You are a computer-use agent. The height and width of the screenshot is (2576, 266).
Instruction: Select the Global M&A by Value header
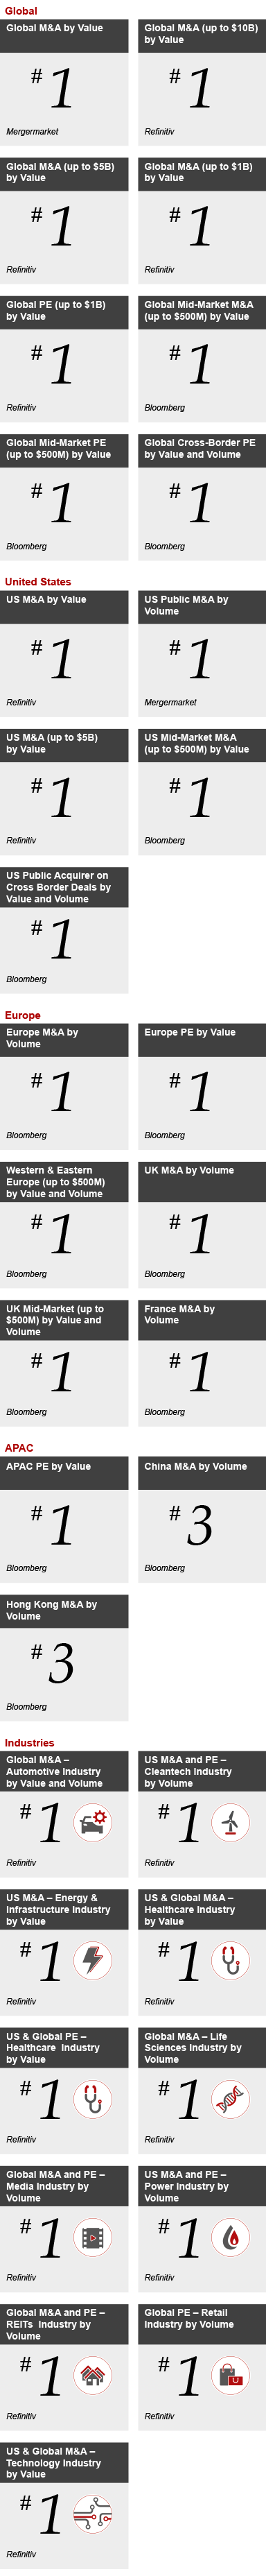pos(64,36)
